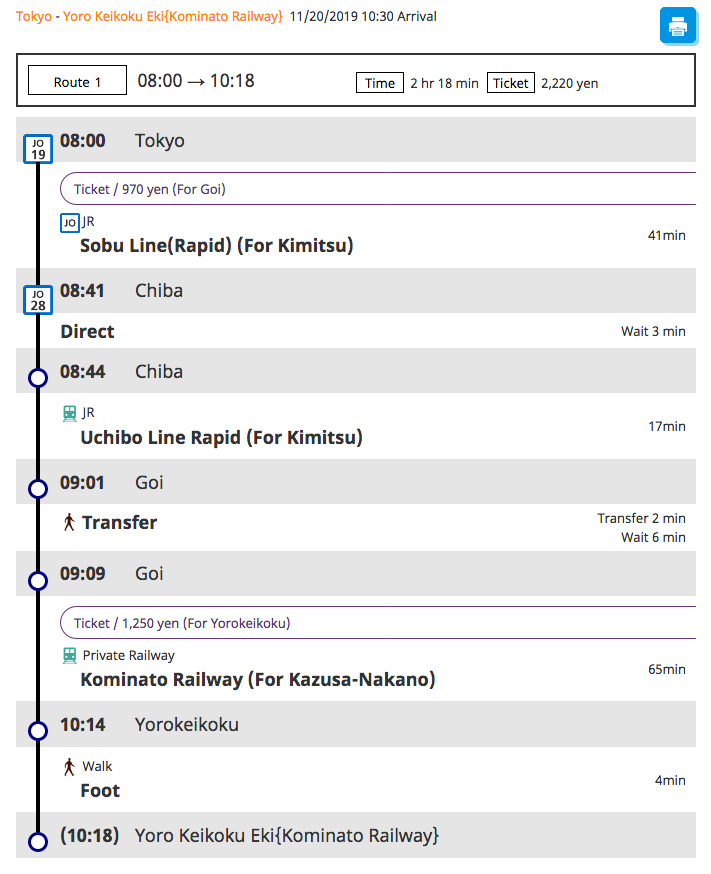Click the Tokyo - Yoro Keikoku Eki heading

pos(149,16)
